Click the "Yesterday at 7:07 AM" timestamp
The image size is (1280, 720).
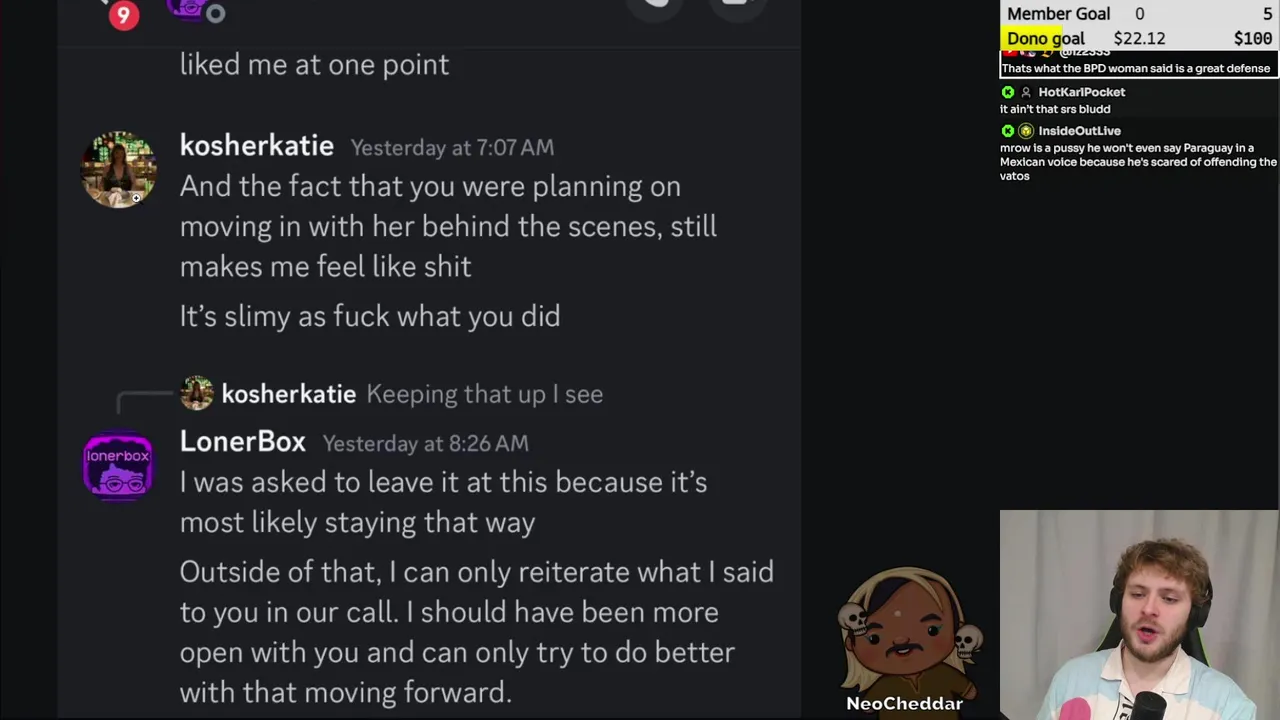(452, 148)
